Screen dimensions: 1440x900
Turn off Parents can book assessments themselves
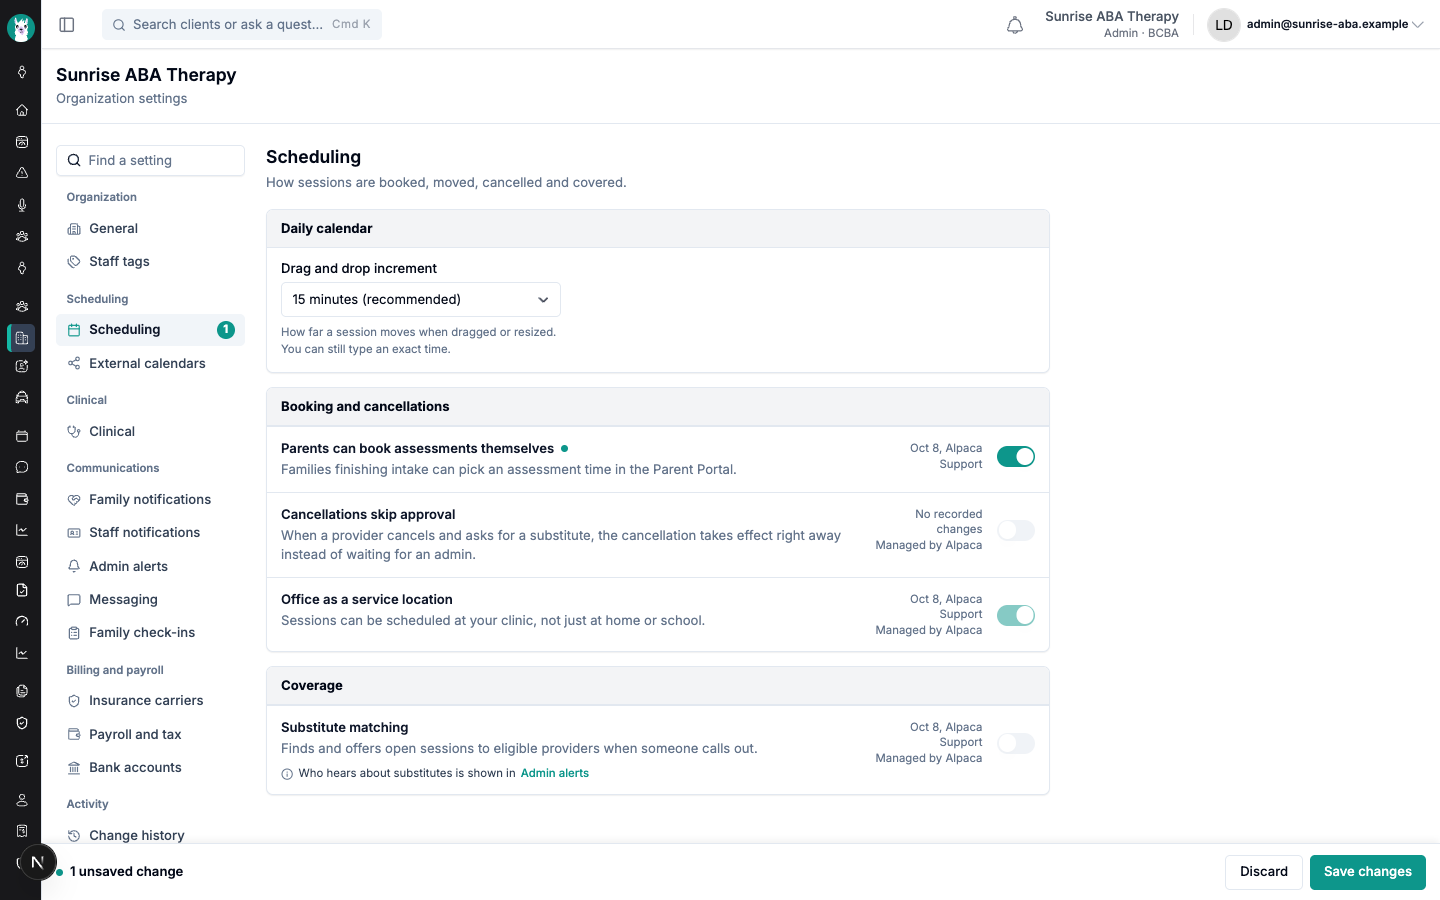pyautogui.click(x=1016, y=457)
